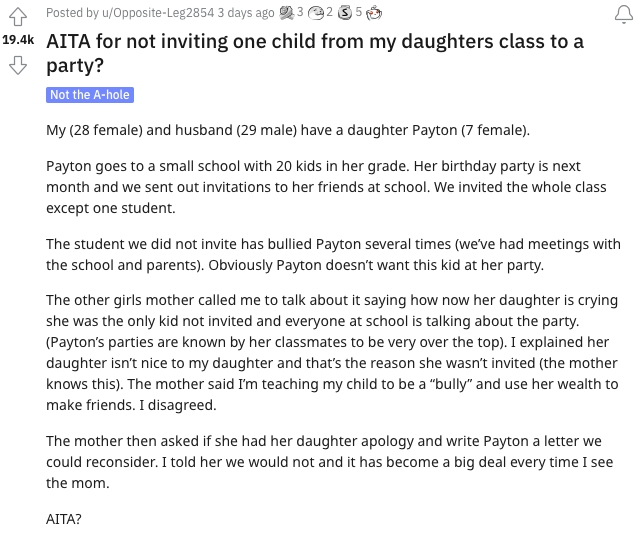Viewport: 635px width, 537px height.
Task: Click the 19.4k vote score
Action: 18,41
